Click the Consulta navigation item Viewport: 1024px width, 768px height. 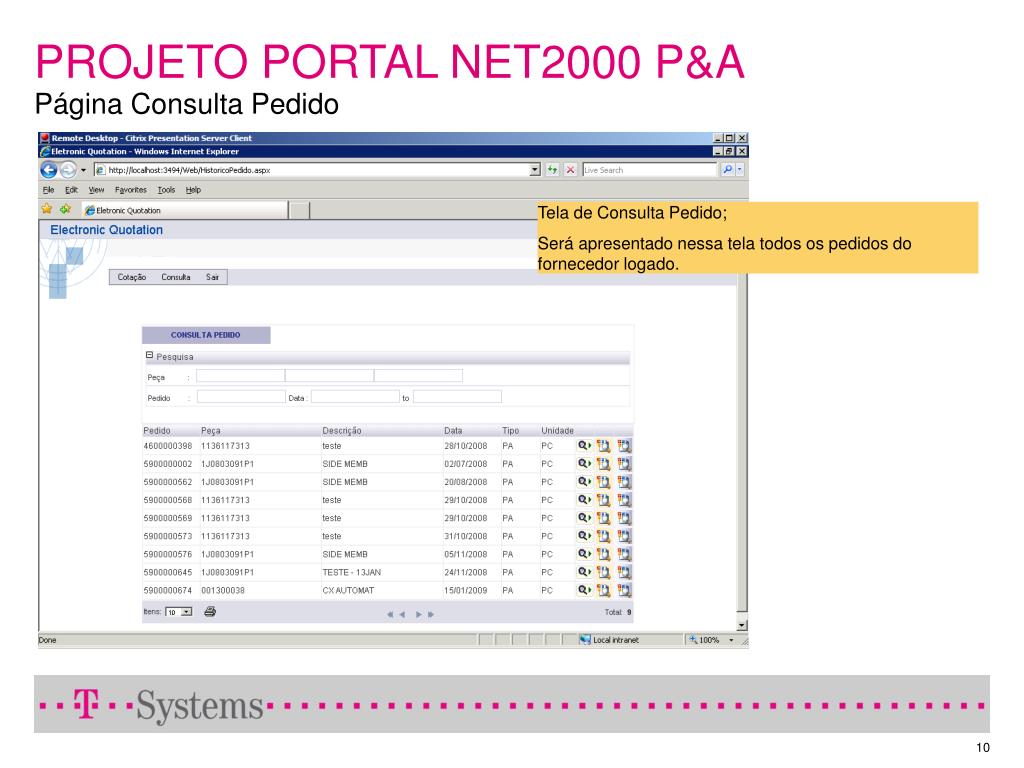point(176,278)
